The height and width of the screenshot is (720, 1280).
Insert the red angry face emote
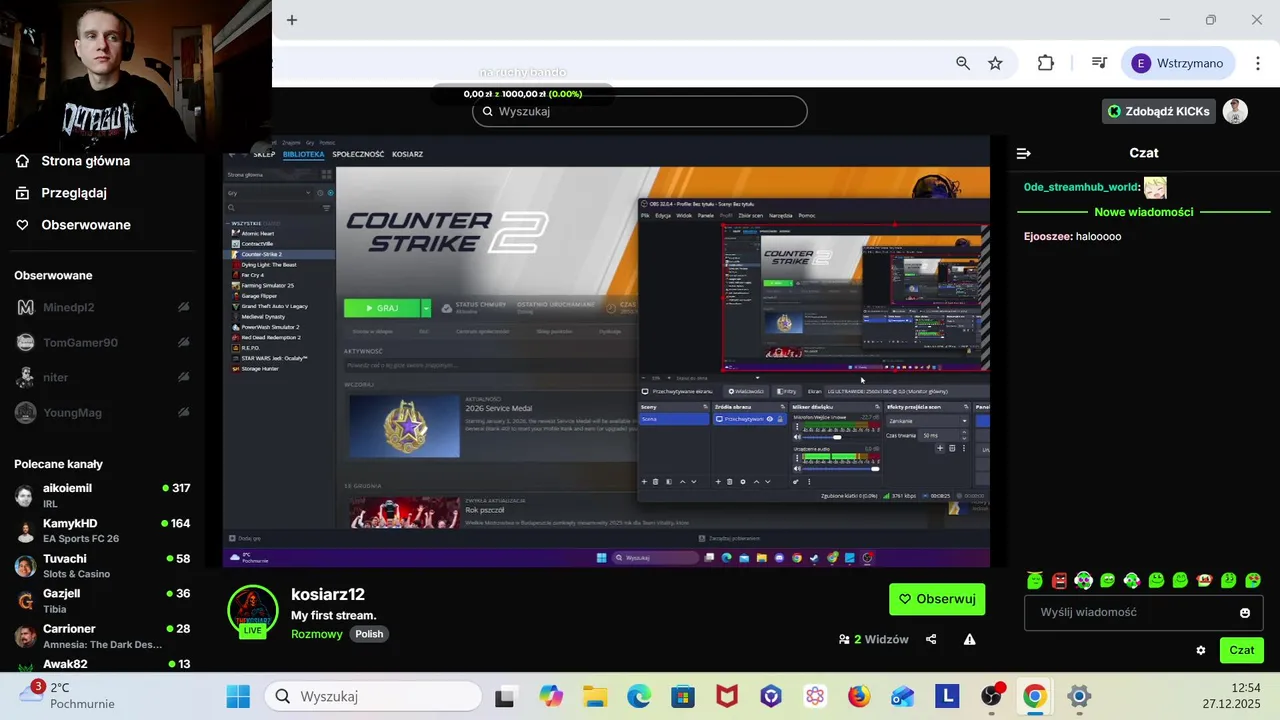point(1059,580)
